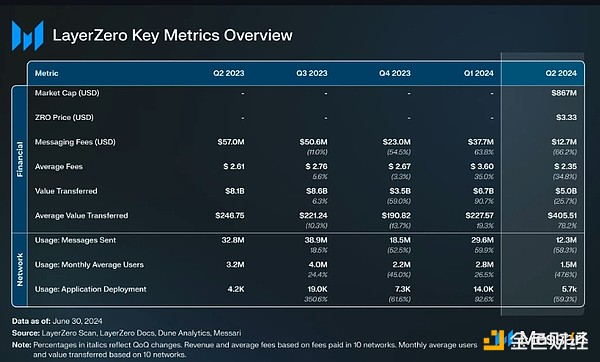600x362 pixels.
Task: Click the Q3 2023 column header
Action: pos(311,73)
